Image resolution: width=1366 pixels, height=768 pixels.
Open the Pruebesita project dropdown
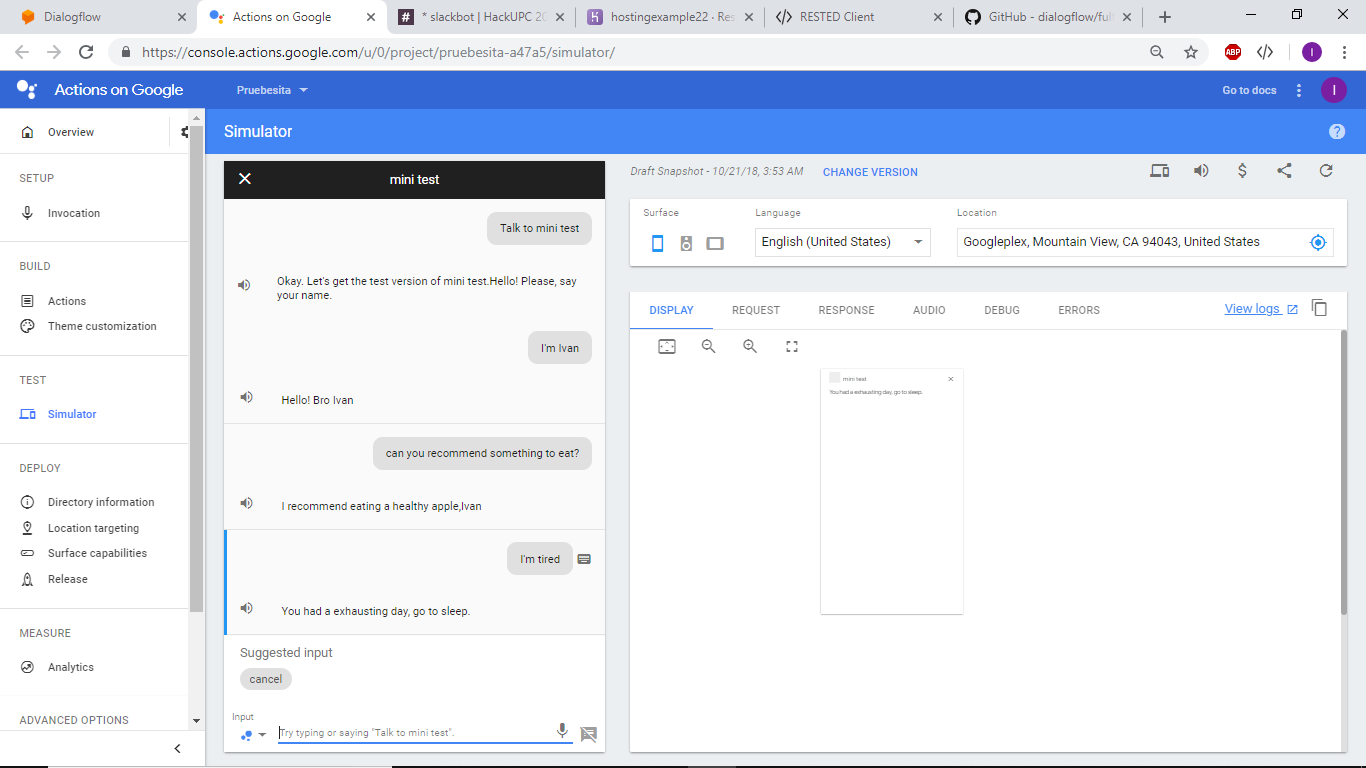tap(272, 90)
